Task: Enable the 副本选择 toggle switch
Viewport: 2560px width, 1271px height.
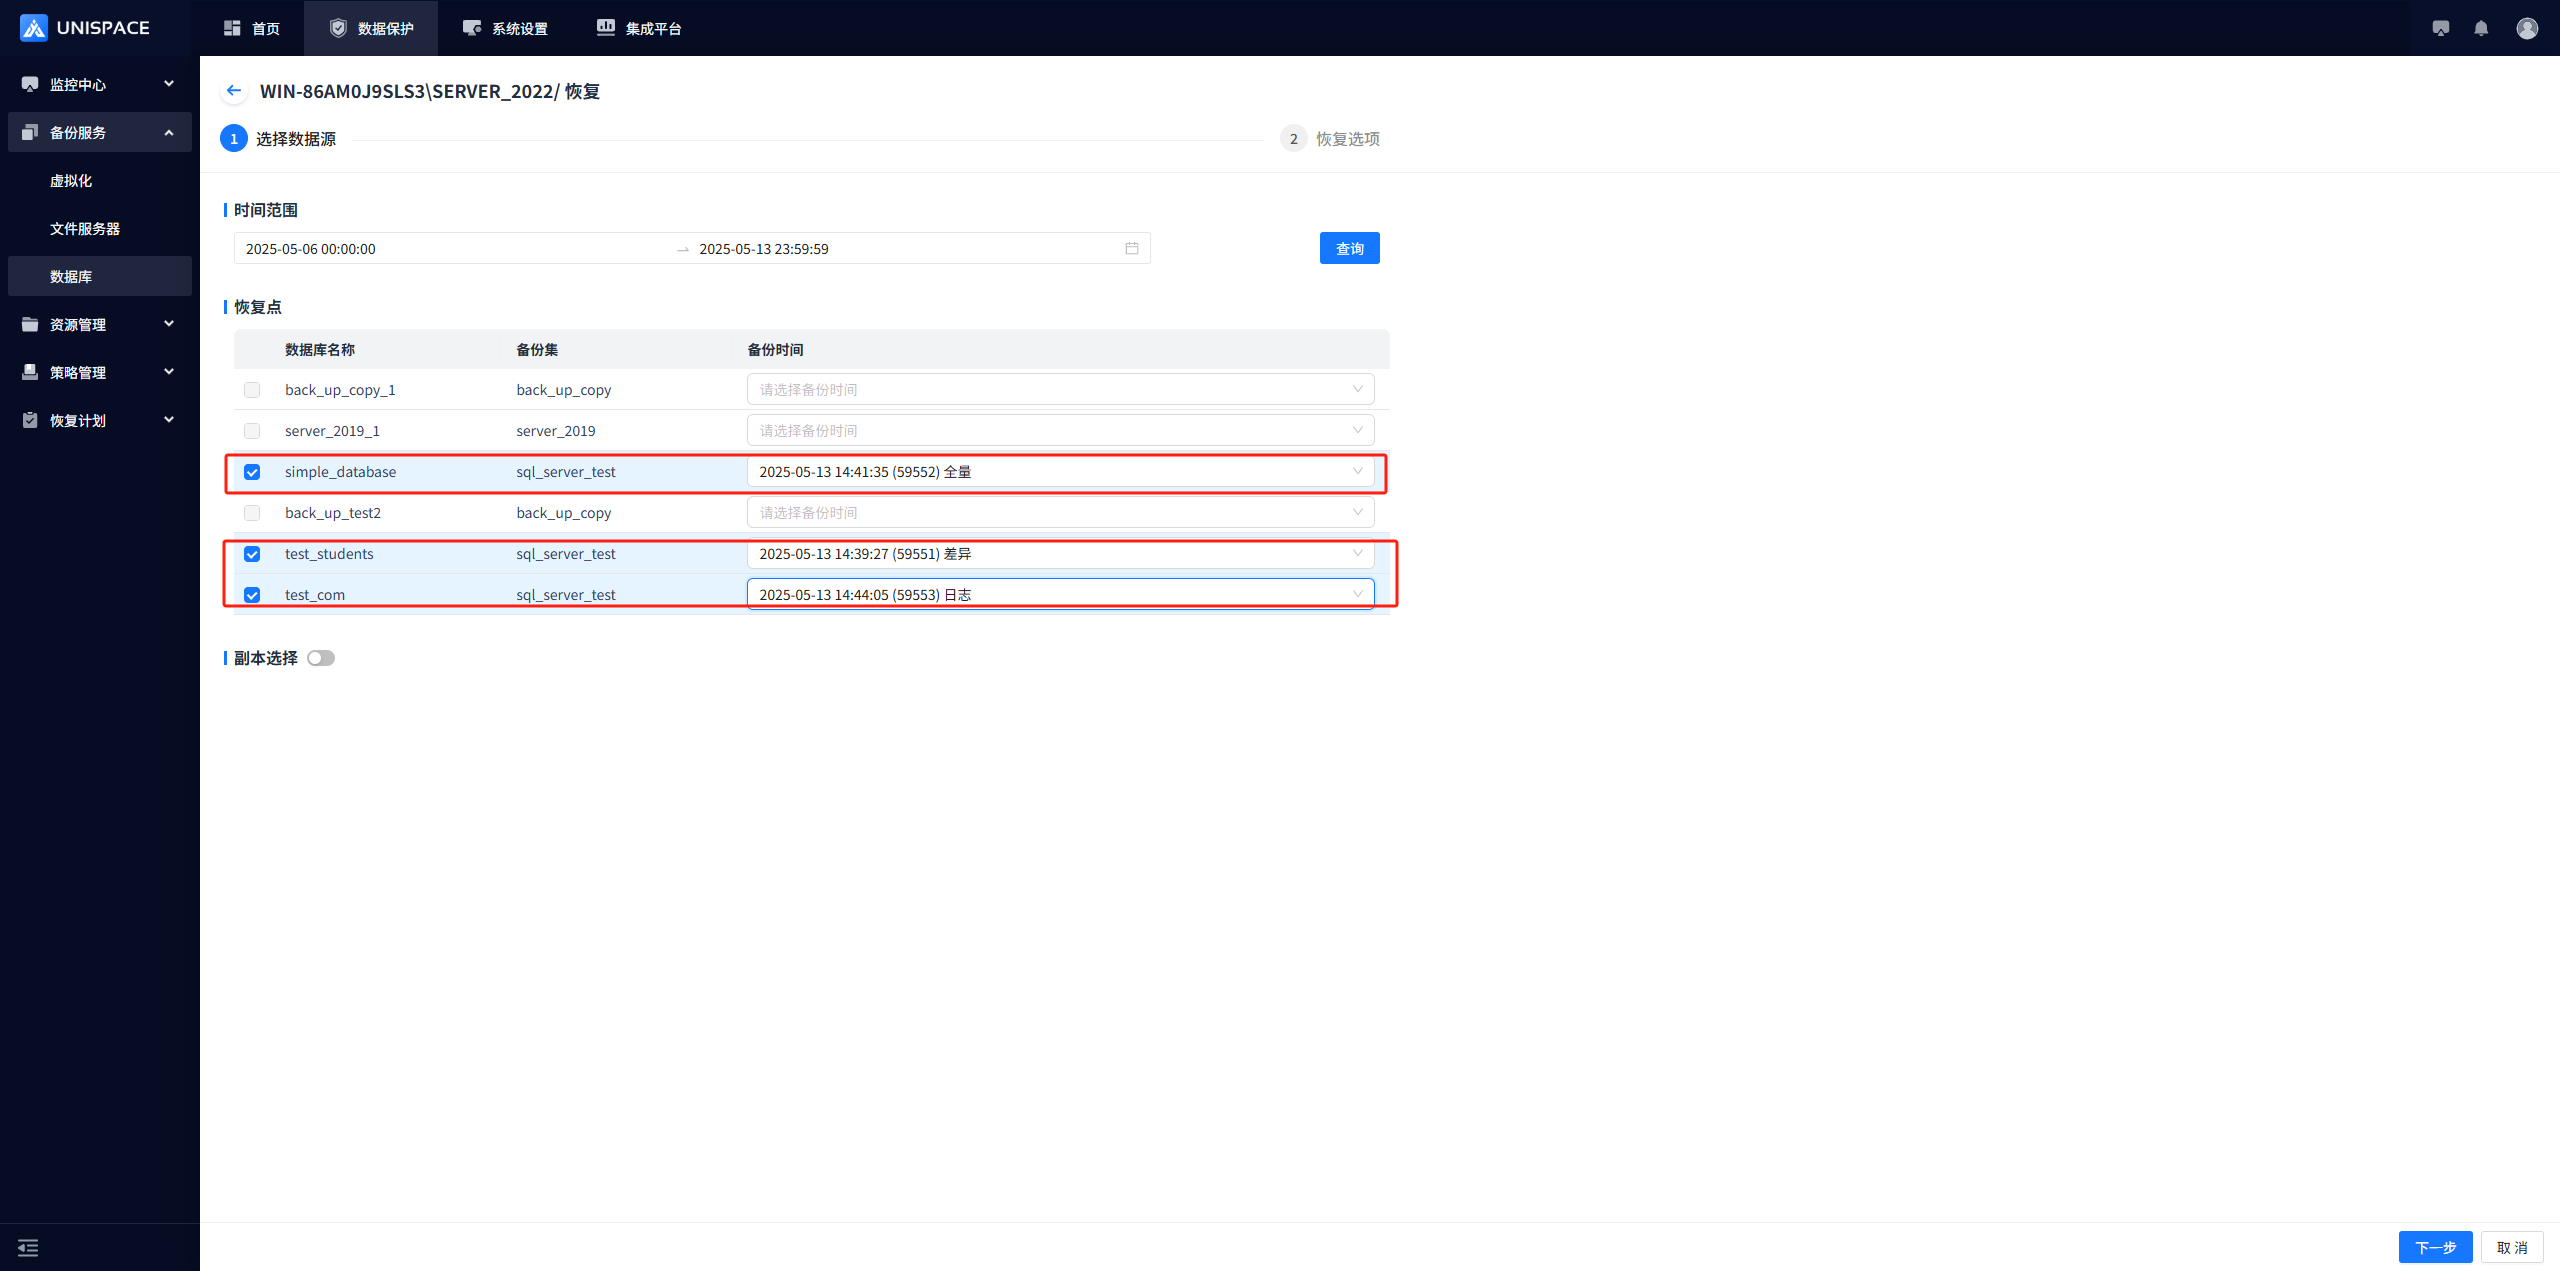Action: 321,658
